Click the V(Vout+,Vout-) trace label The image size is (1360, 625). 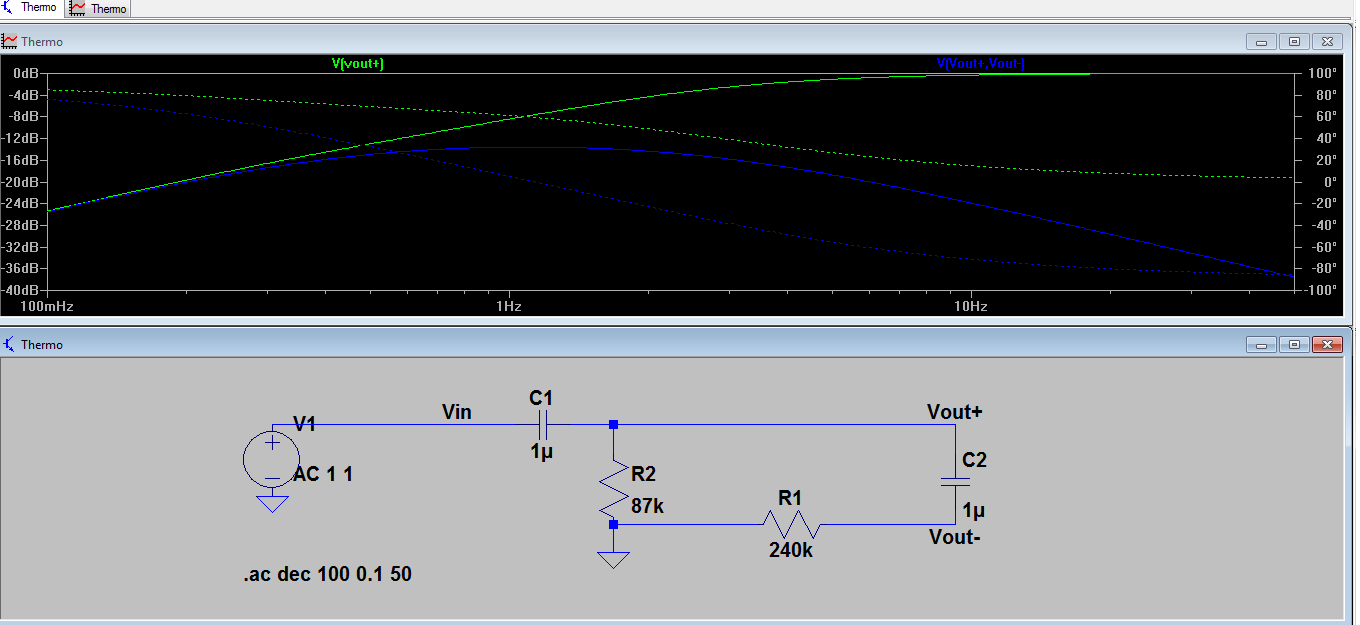pos(981,64)
